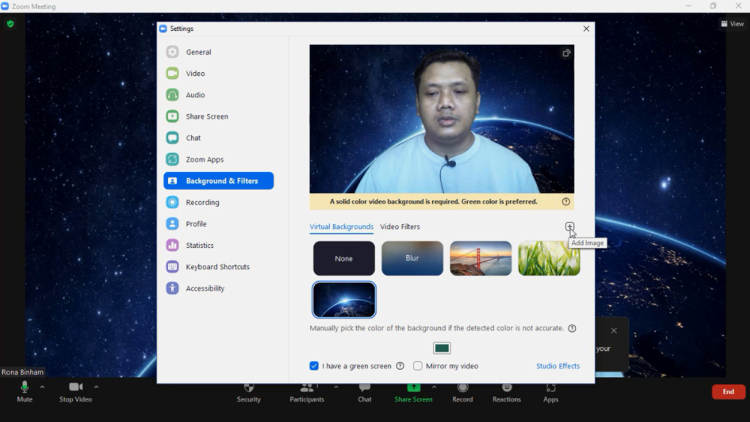Image resolution: width=750 pixels, height=422 pixels.
Task: Open Apps in meeting toolbar
Action: pyautogui.click(x=551, y=393)
